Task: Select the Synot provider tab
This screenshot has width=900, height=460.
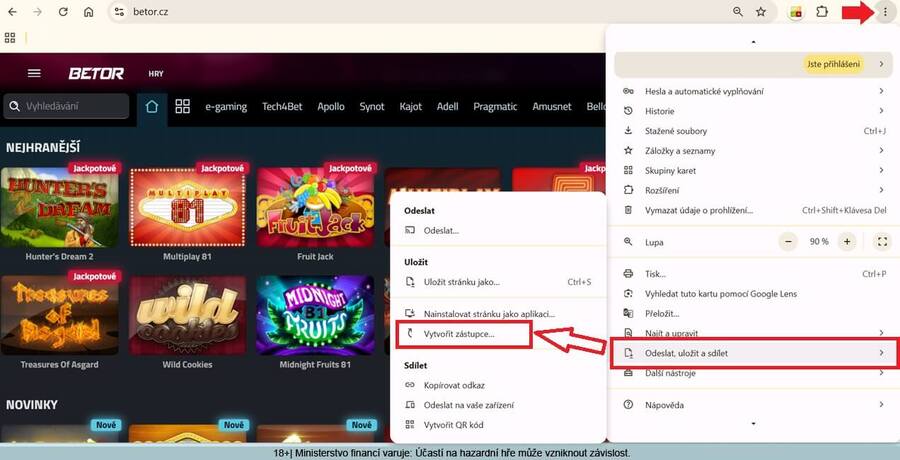Action: click(372, 107)
